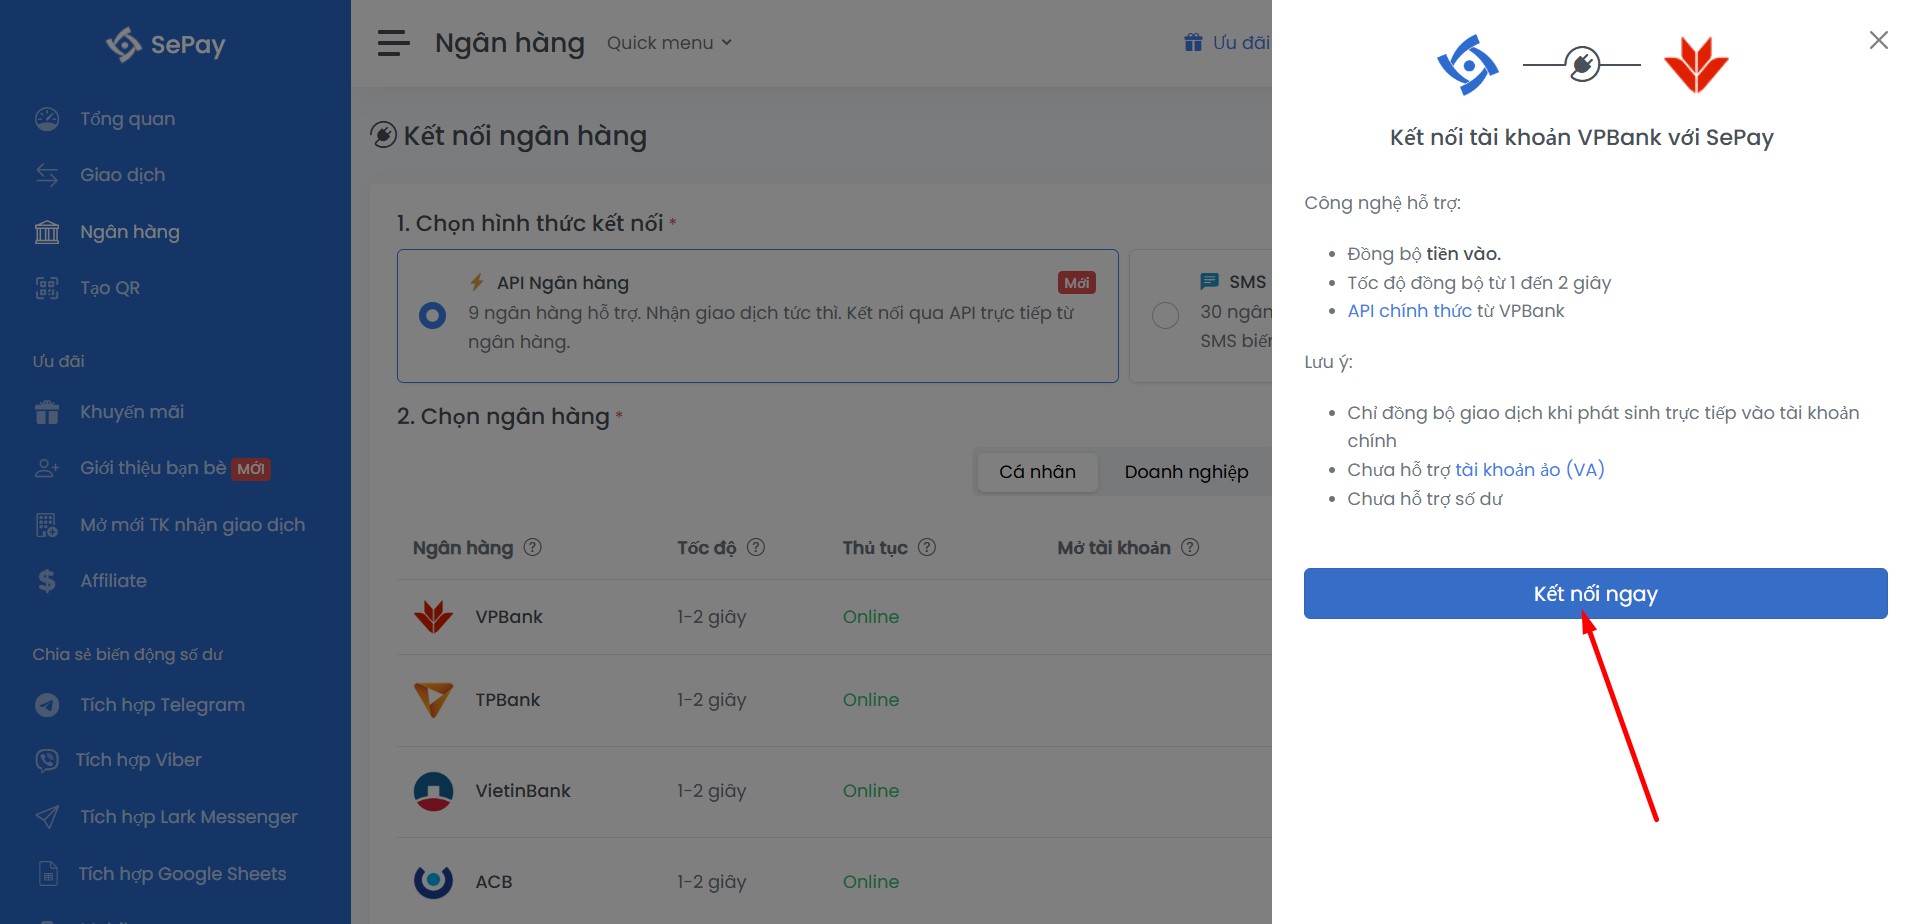Click the Tạo QR code icon

tap(47, 288)
